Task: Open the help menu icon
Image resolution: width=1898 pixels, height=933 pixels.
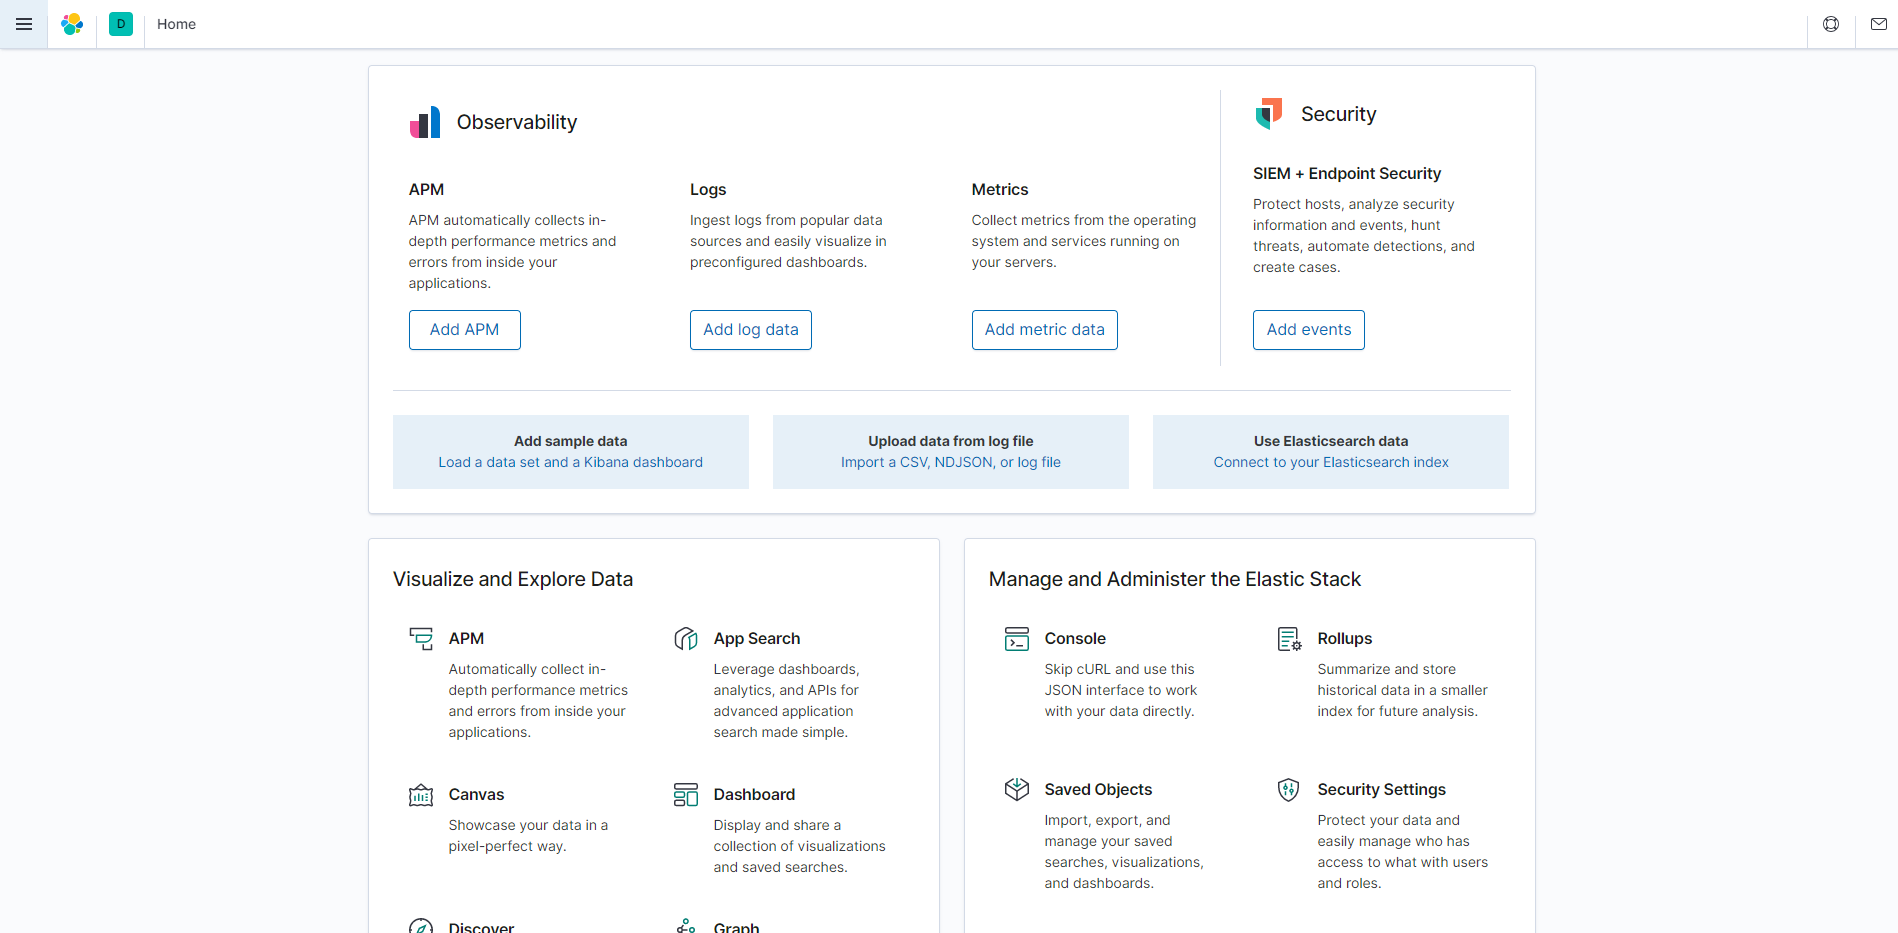Action: coord(1831,24)
